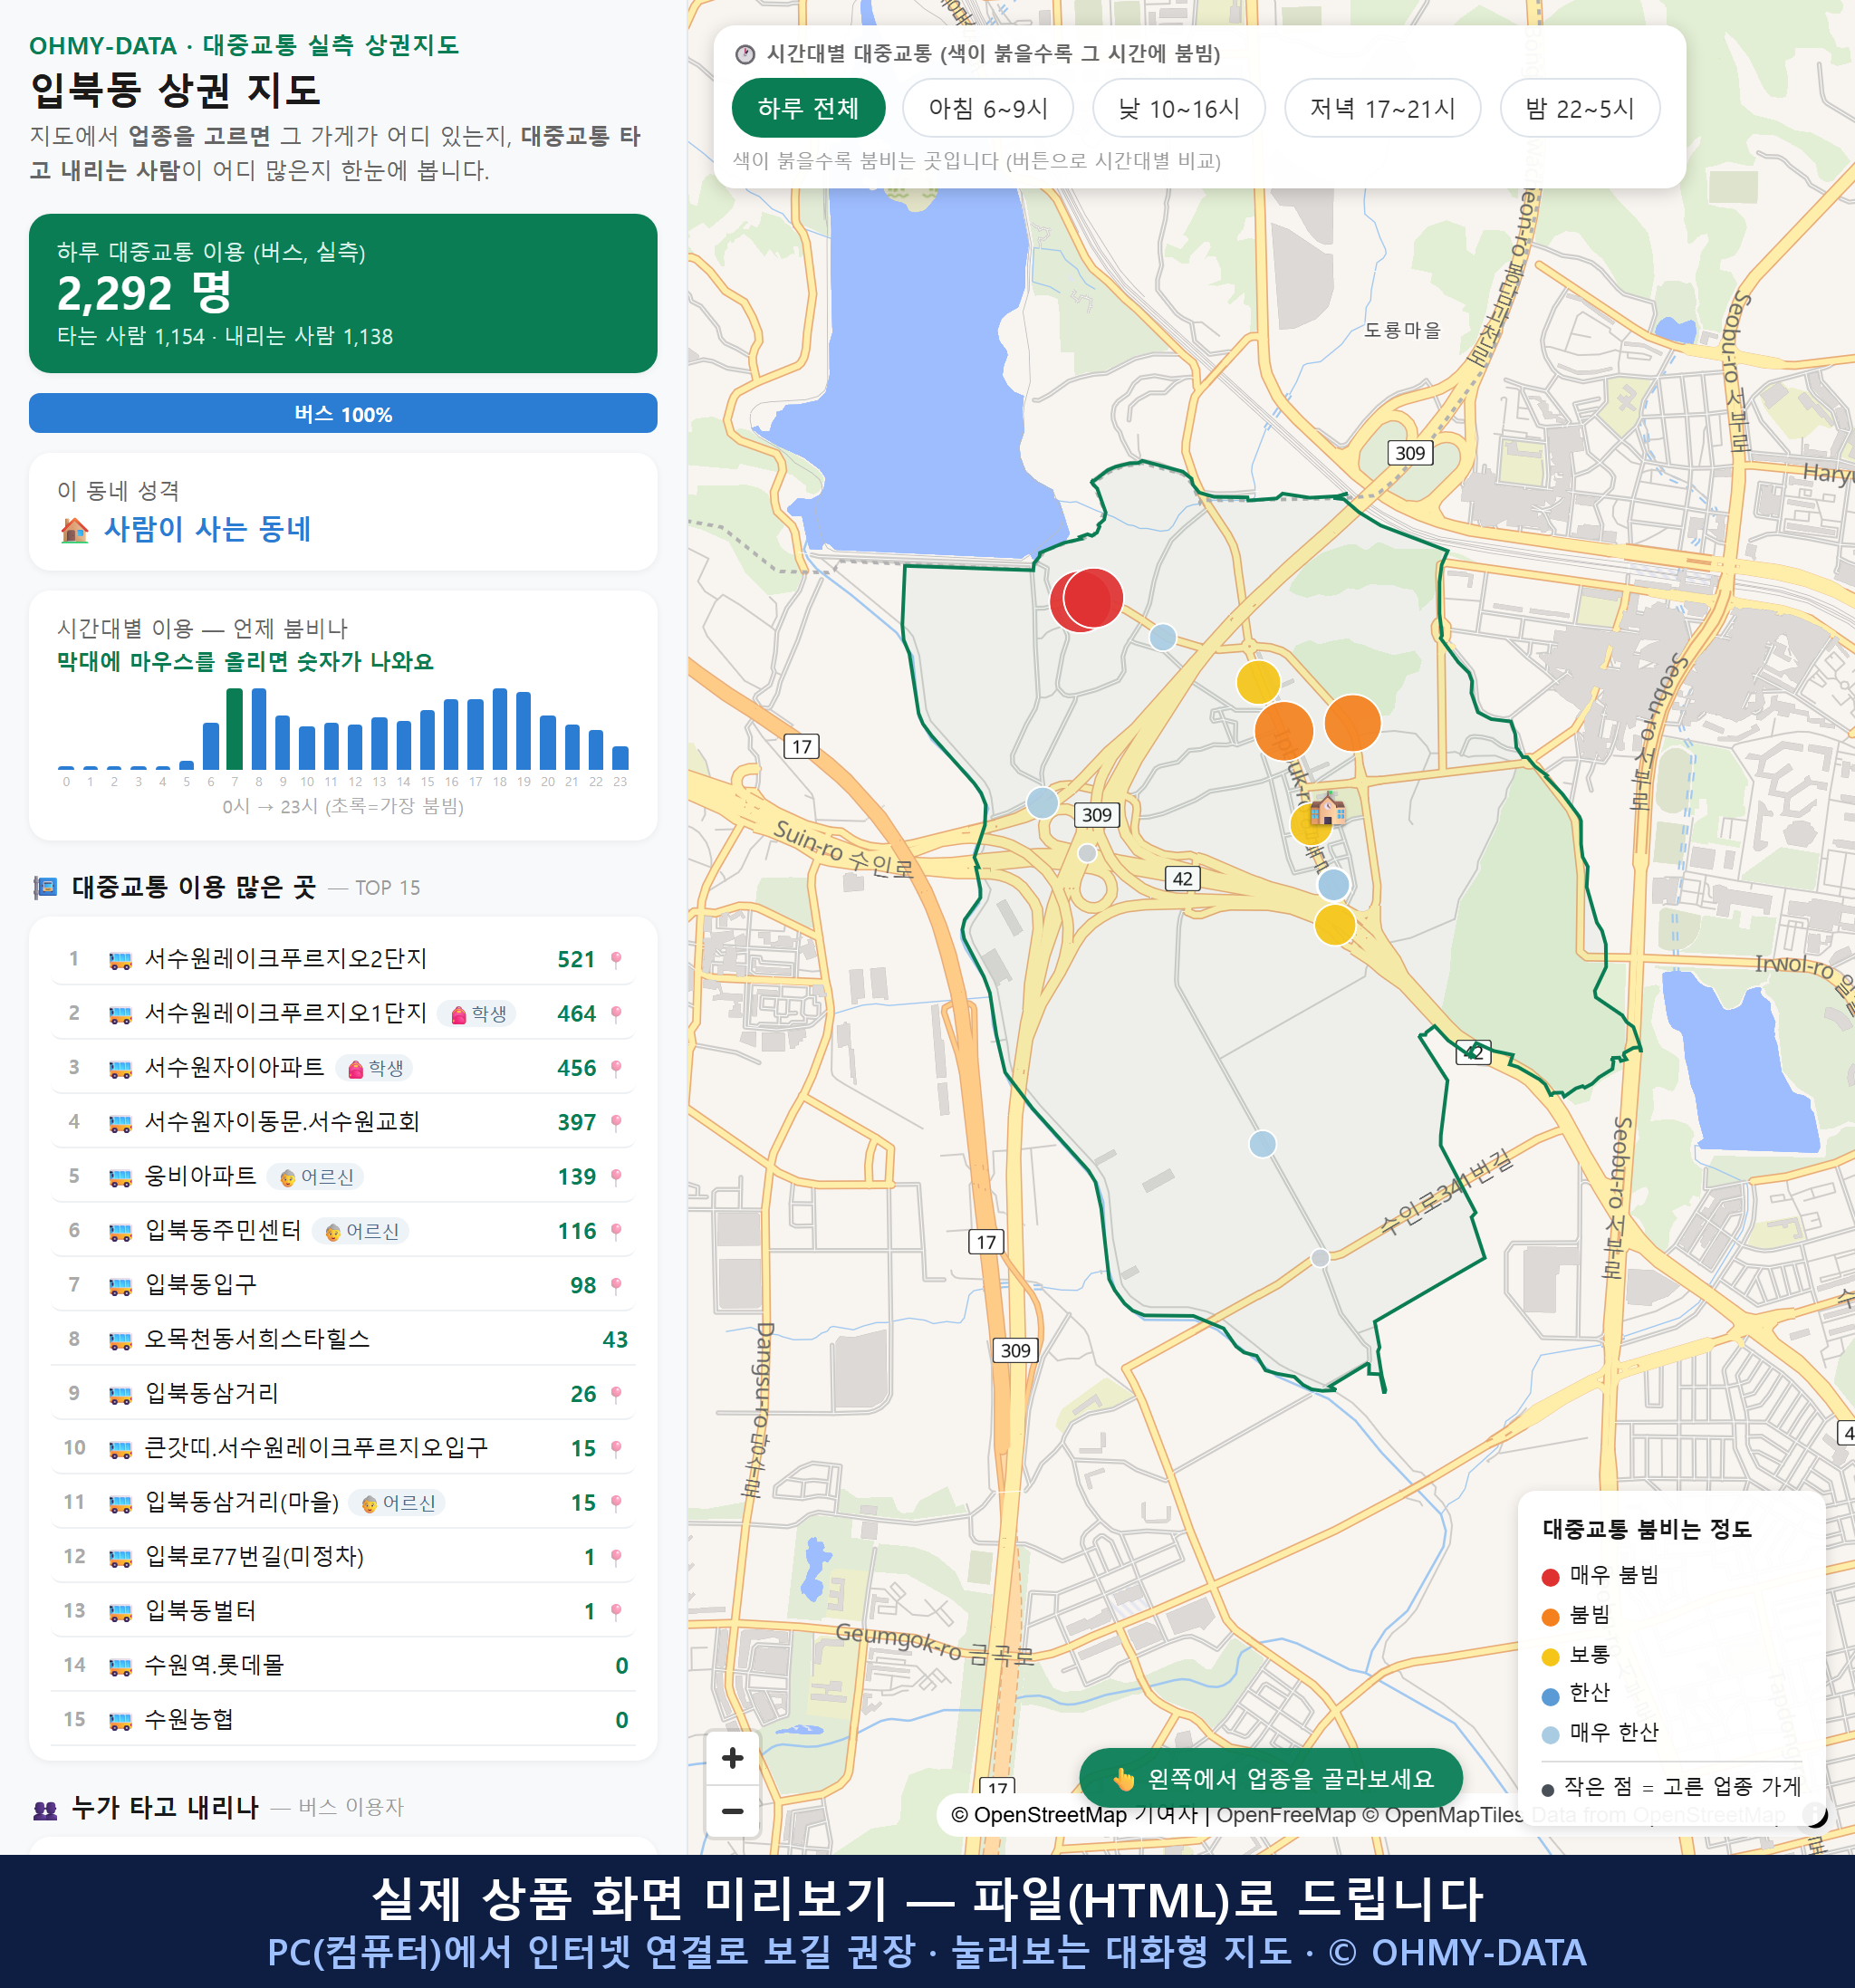Click the pin icon for 입북로77번길(미정차)
The width and height of the screenshot is (1855, 1988).
click(616, 1557)
